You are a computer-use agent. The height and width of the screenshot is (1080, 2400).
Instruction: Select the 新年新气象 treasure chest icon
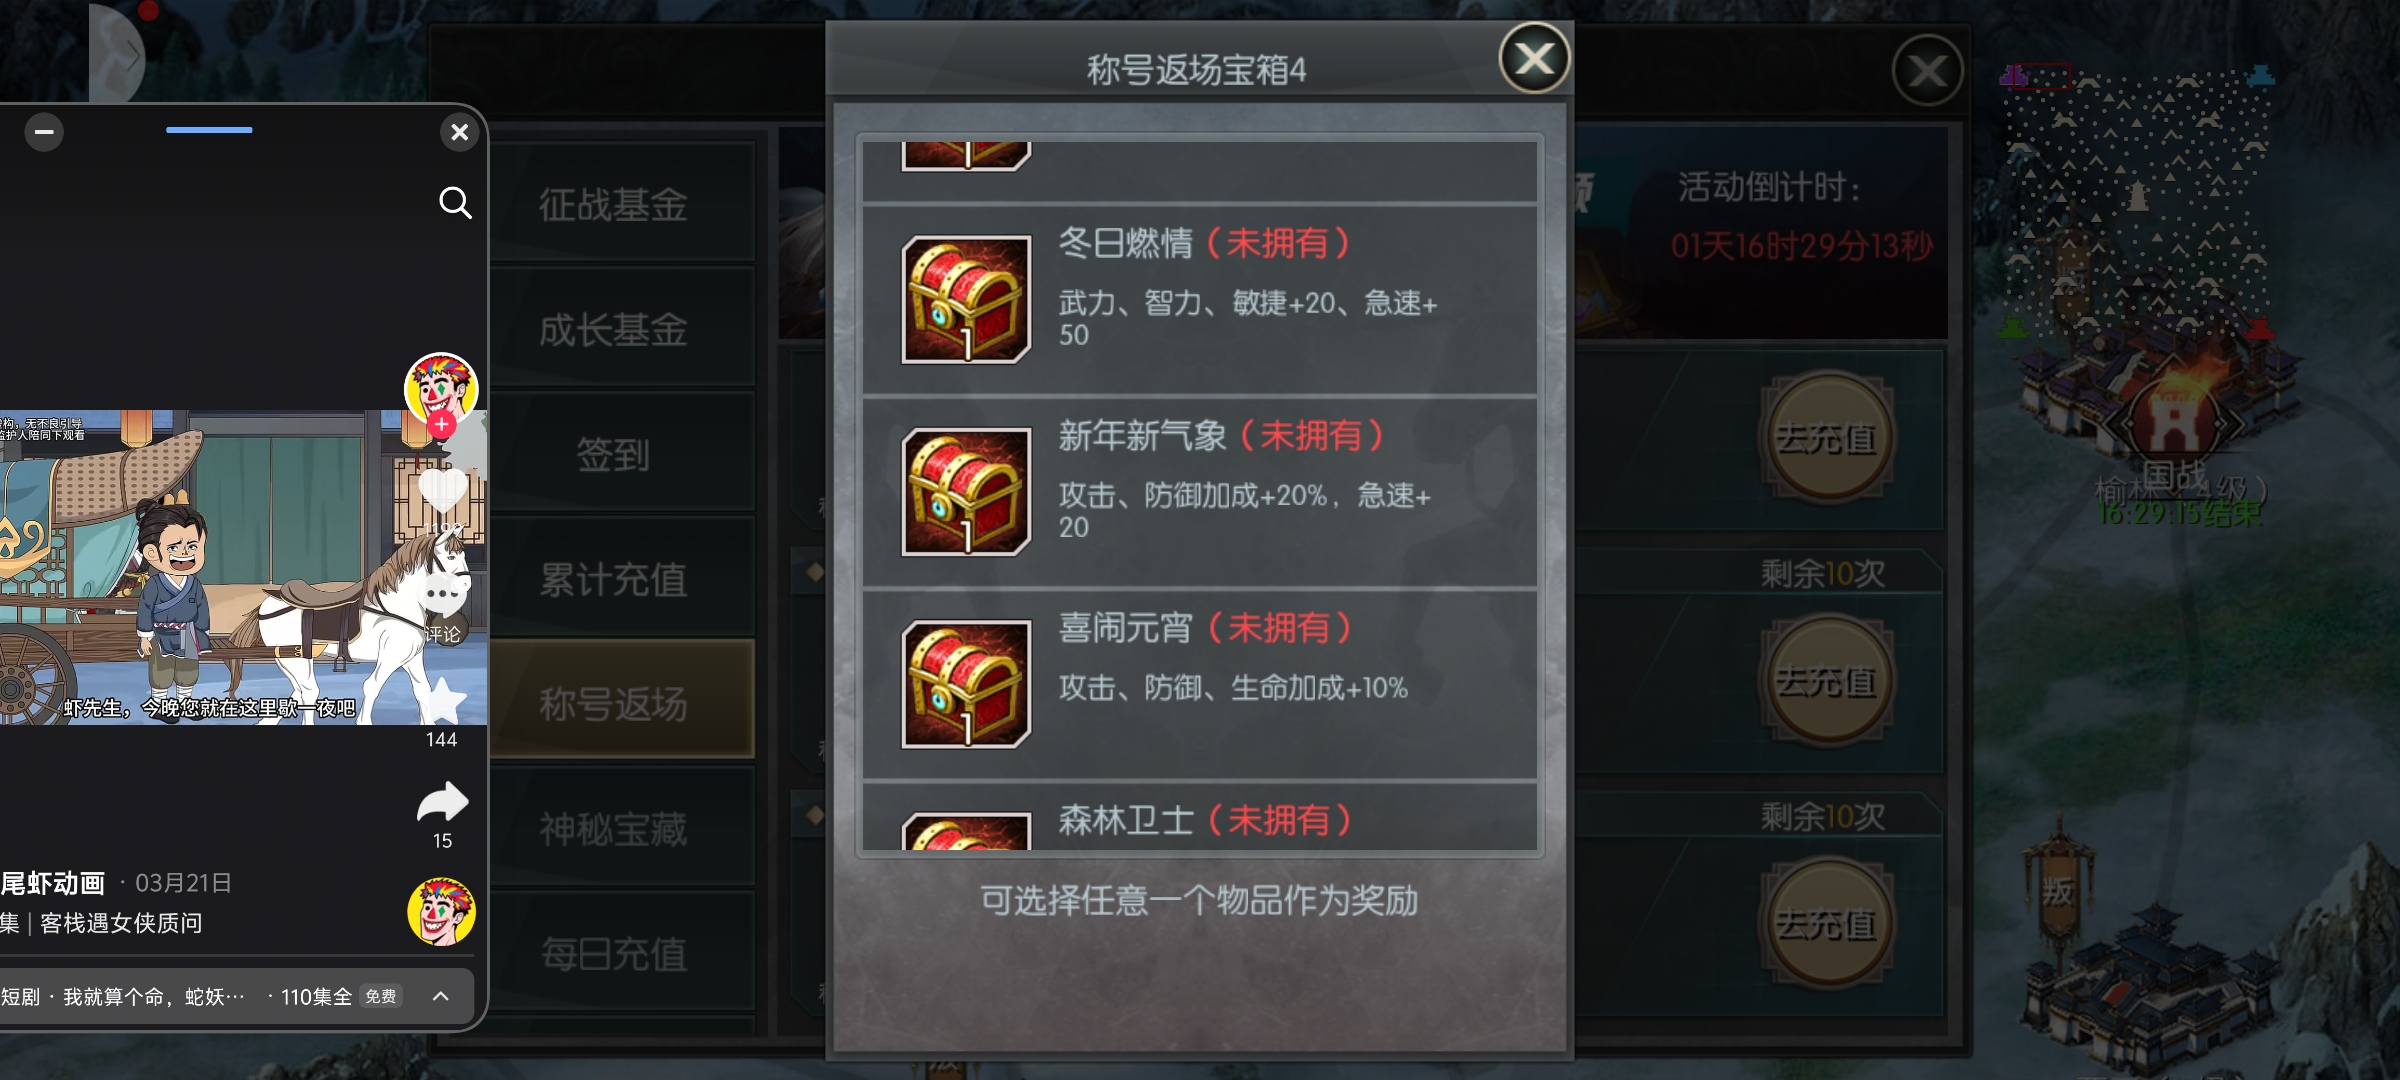click(966, 491)
